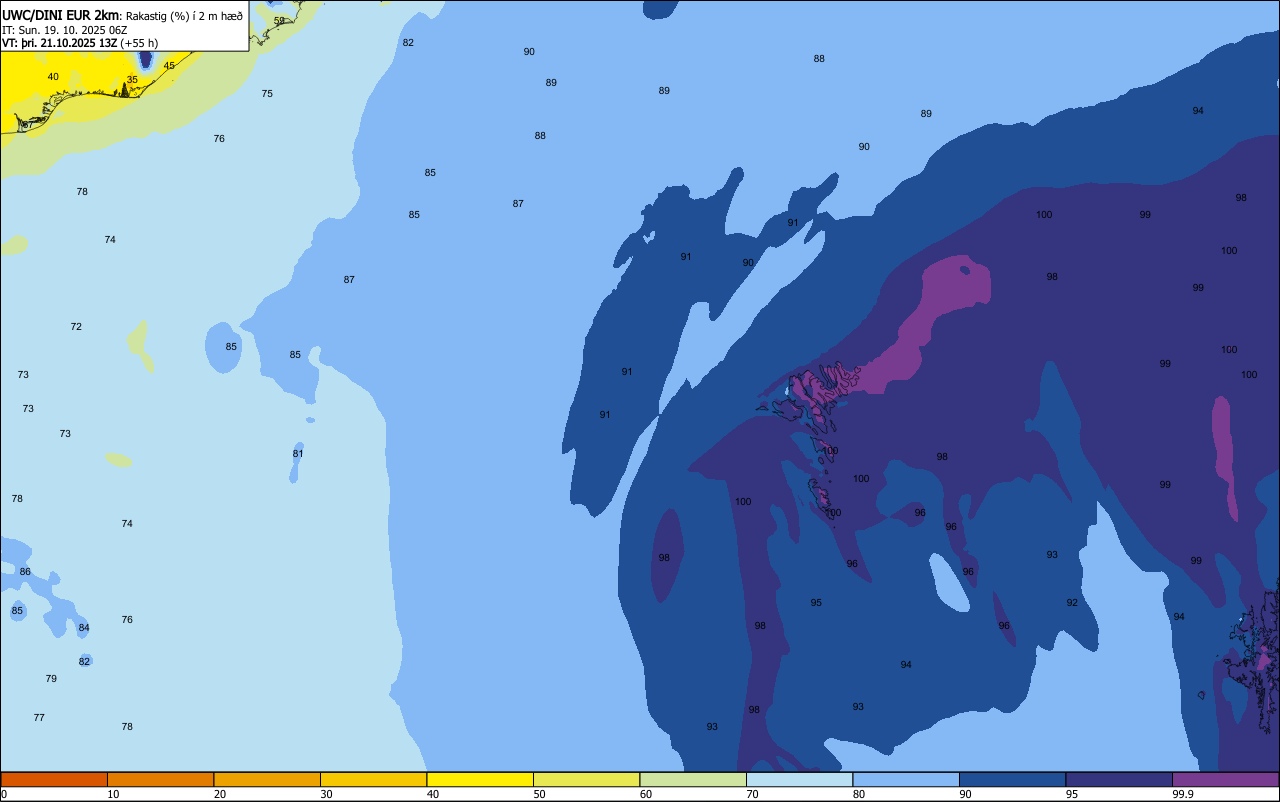
Task: Click the humidity value '86' on the map
Action: pyautogui.click(x=25, y=572)
